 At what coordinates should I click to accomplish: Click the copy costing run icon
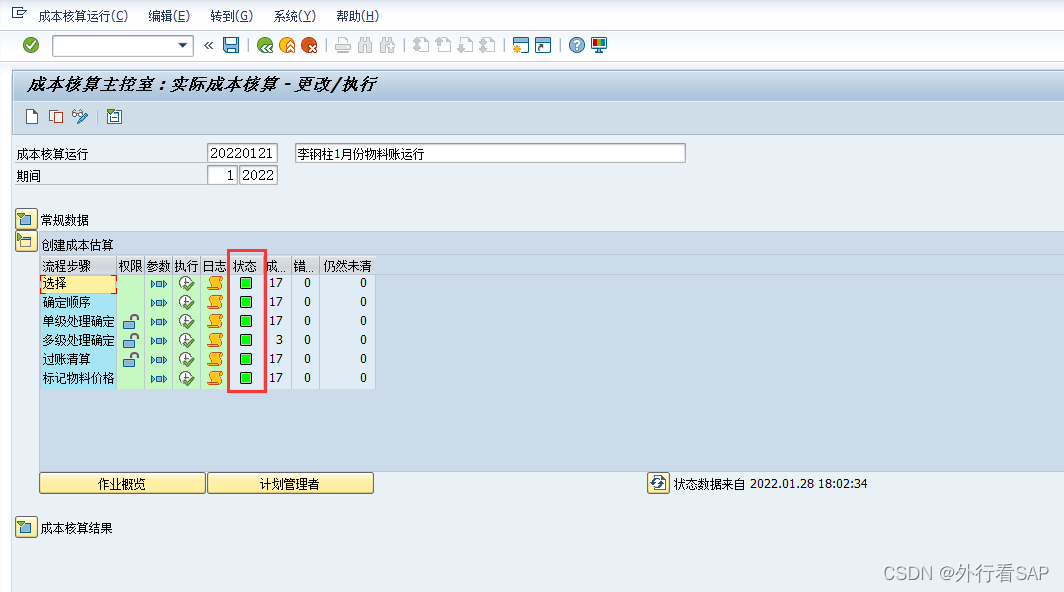coord(56,117)
